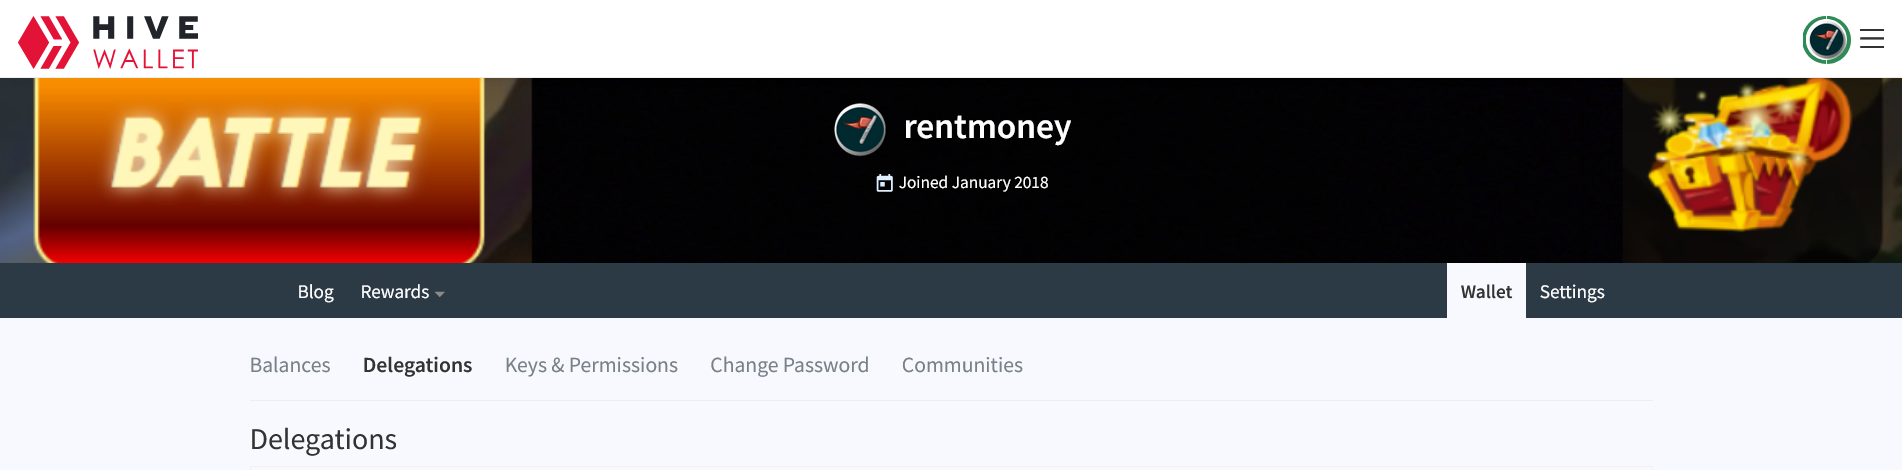Open Keys & Permissions section
The width and height of the screenshot is (1903, 470).
coord(591,365)
